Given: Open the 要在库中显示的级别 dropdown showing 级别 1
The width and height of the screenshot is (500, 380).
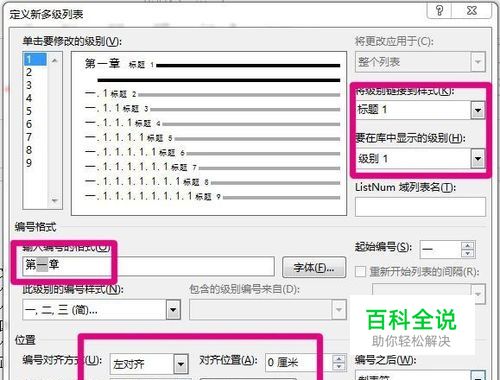Looking at the screenshot, I should [x=477, y=159].
